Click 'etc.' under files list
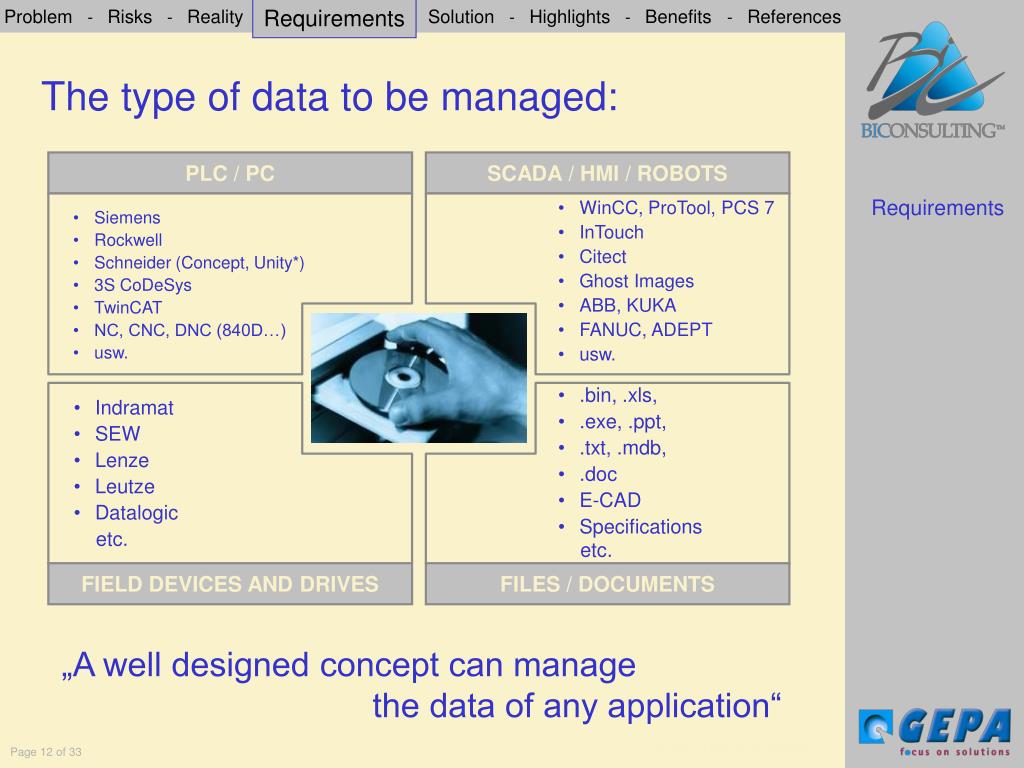This screenshot has width=1024, height=768. 596,550
